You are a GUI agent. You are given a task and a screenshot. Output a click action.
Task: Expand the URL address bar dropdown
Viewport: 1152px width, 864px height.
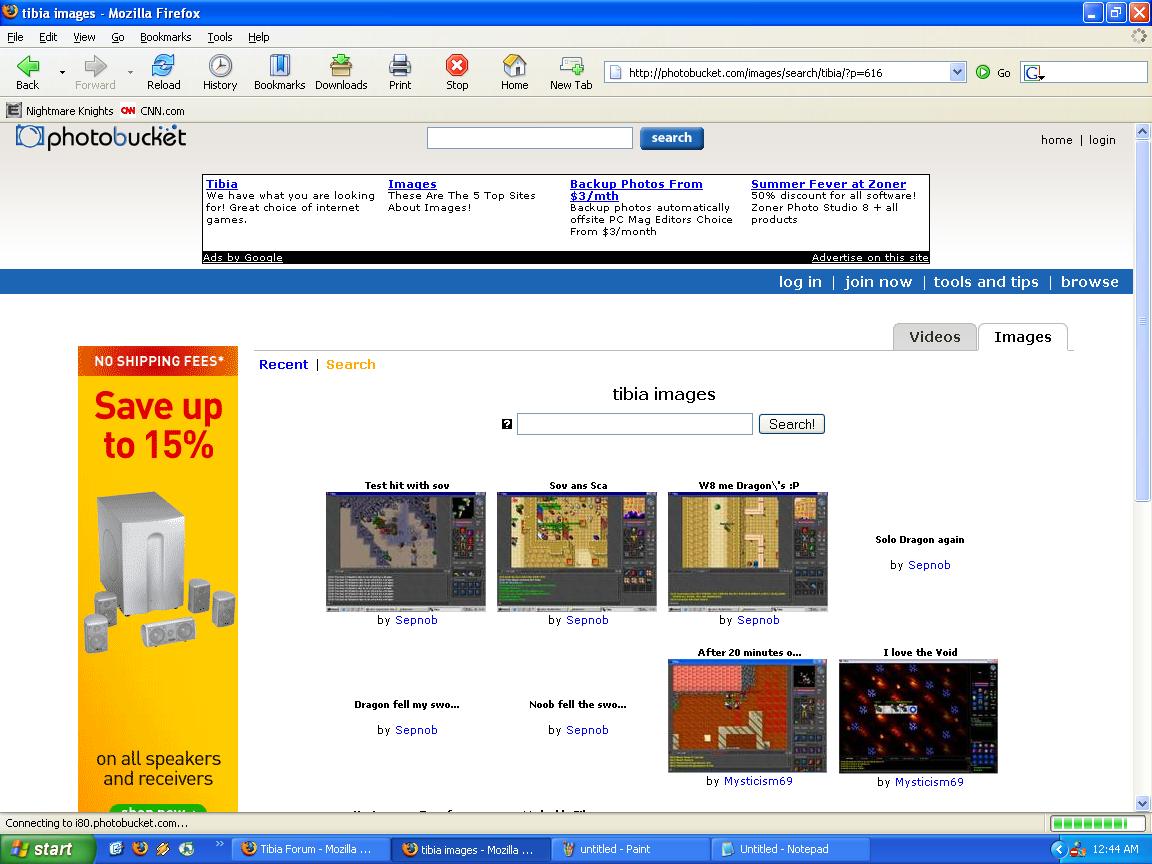click(x=956, y=72)
